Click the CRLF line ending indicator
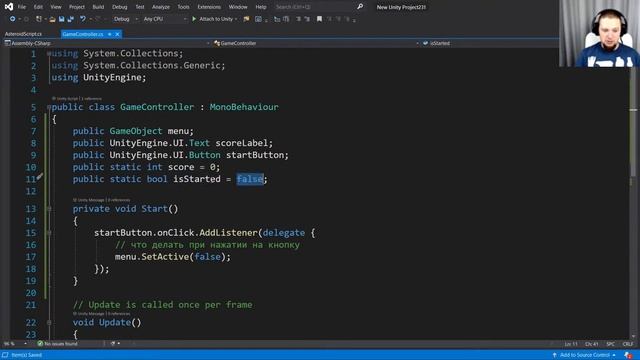Screen dimensions: 640x360 click(628, 344)
